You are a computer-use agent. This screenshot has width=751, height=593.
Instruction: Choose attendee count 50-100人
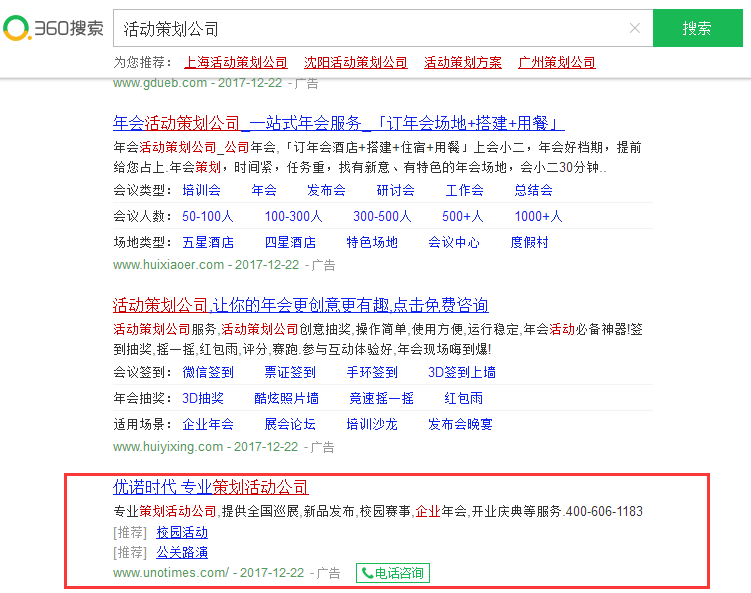(208, 217)
